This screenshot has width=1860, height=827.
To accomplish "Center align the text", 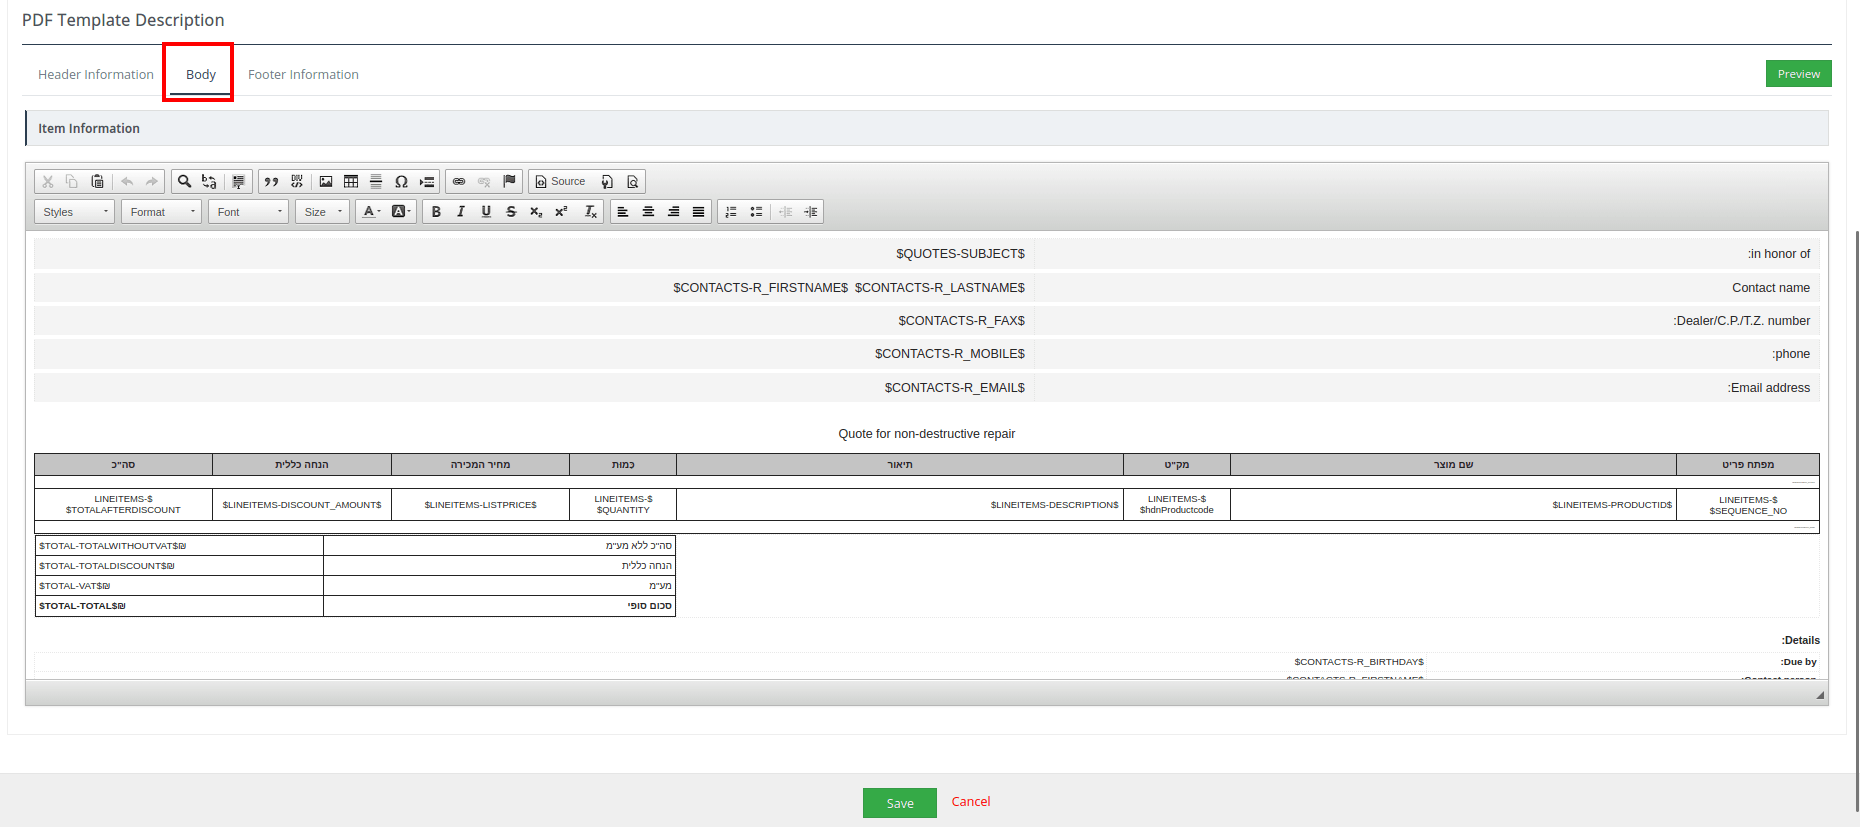I will 648,211.
